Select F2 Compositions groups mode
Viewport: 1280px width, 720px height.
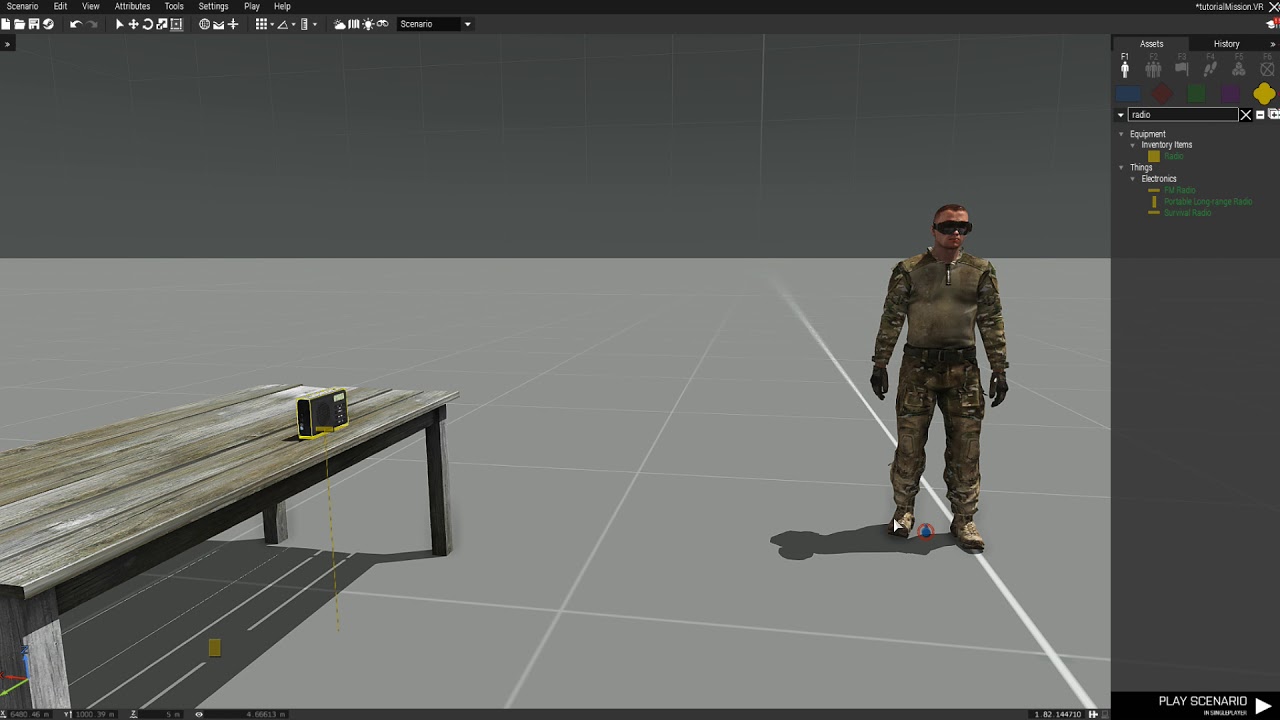[1153, 67]
